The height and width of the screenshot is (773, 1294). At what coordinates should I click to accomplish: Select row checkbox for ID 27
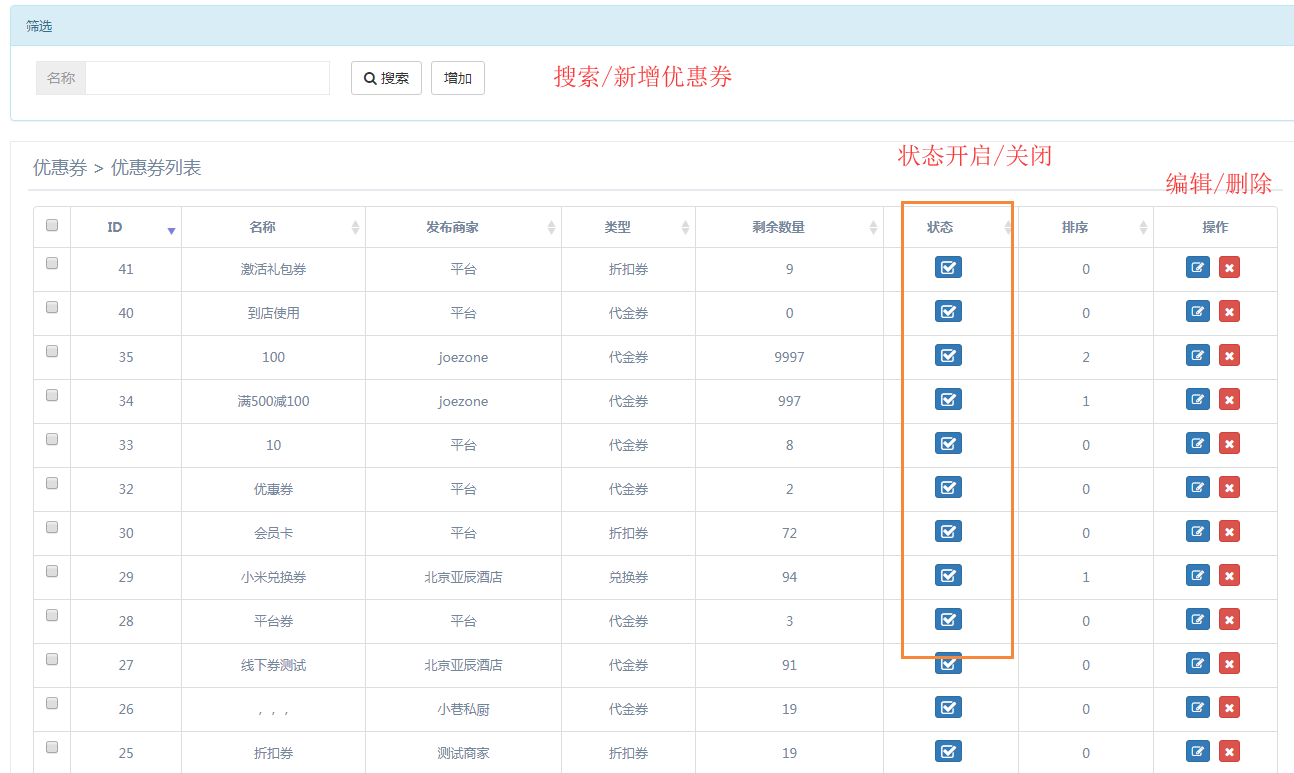pyautogui.click(x=52, y=659)
